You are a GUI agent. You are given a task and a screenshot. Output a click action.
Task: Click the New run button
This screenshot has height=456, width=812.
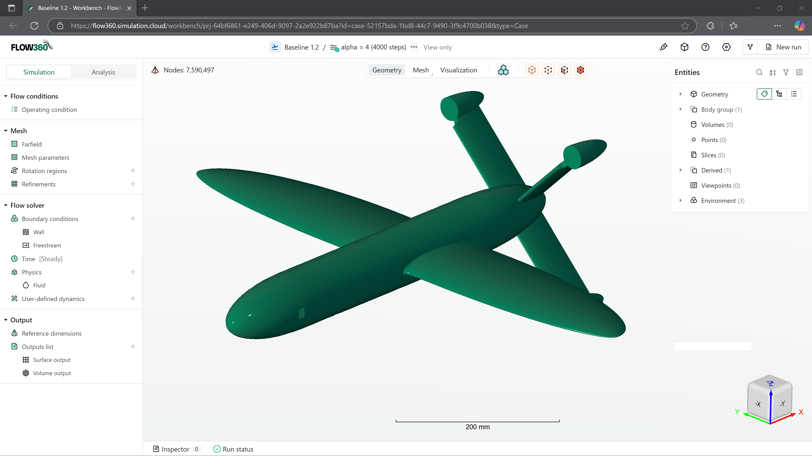783,47
